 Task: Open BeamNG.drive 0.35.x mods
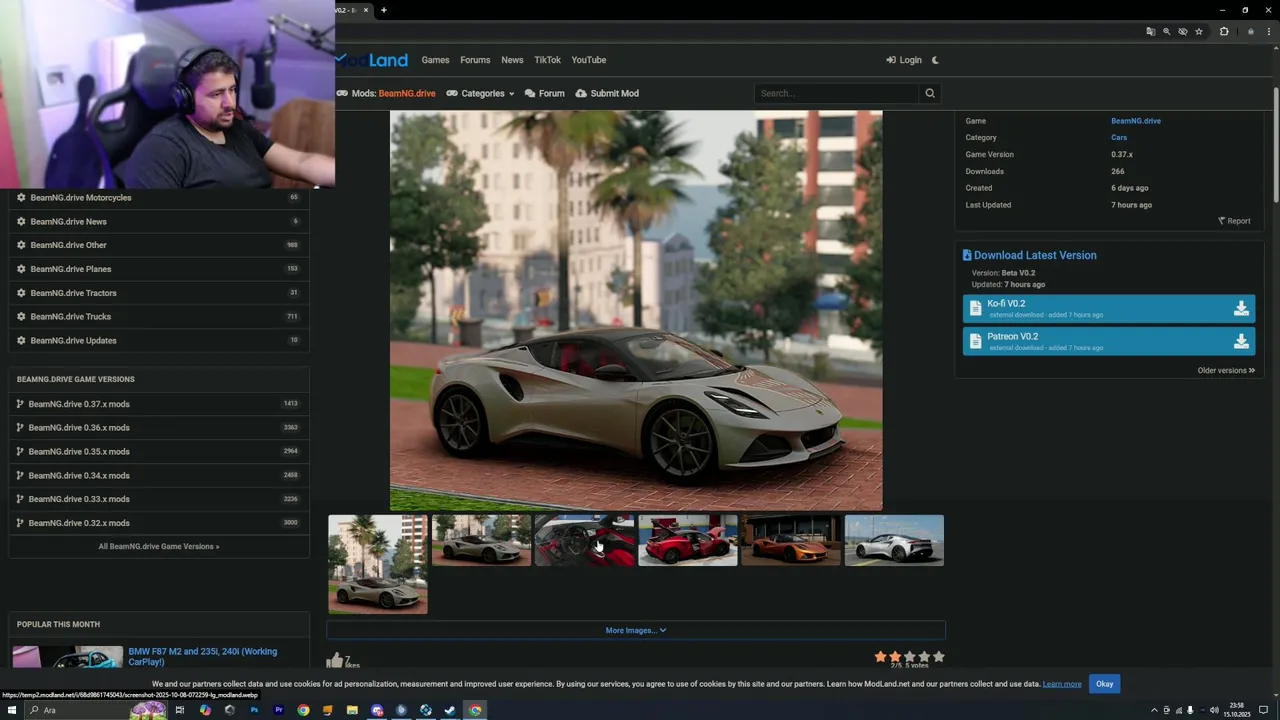click(79, 451)
